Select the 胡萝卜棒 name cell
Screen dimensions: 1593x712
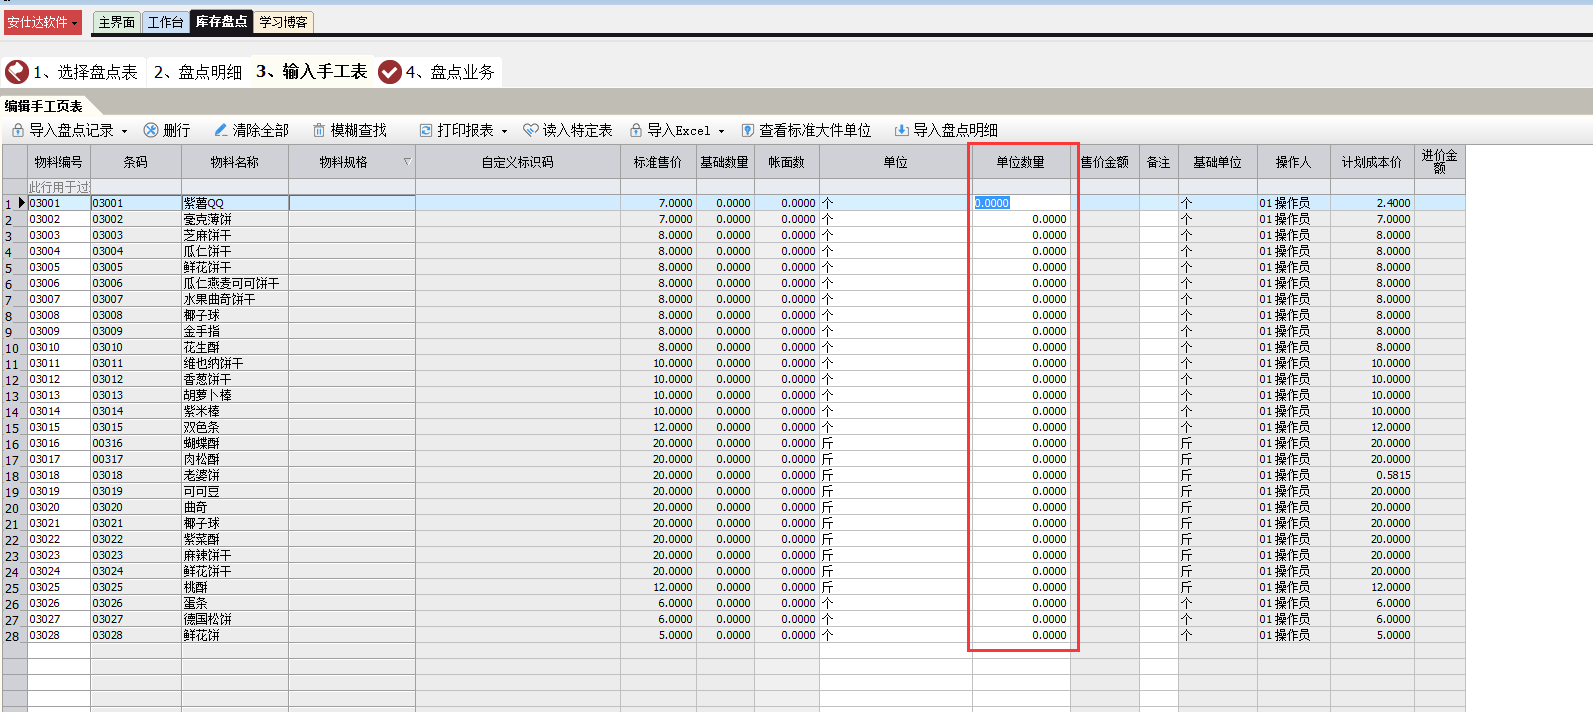pyautogui.click(x=235, y=395)
